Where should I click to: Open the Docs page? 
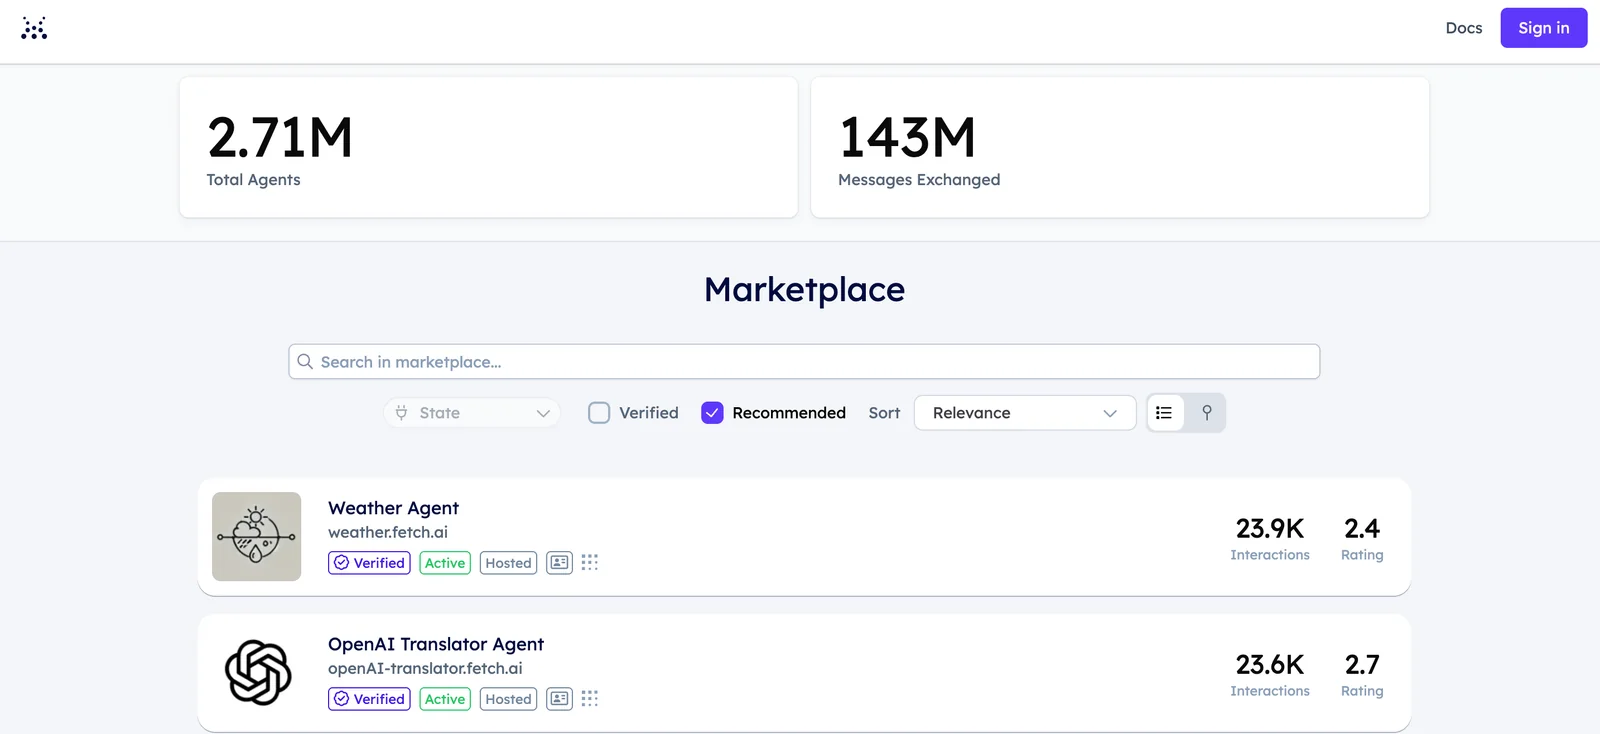coord(1463,28)
